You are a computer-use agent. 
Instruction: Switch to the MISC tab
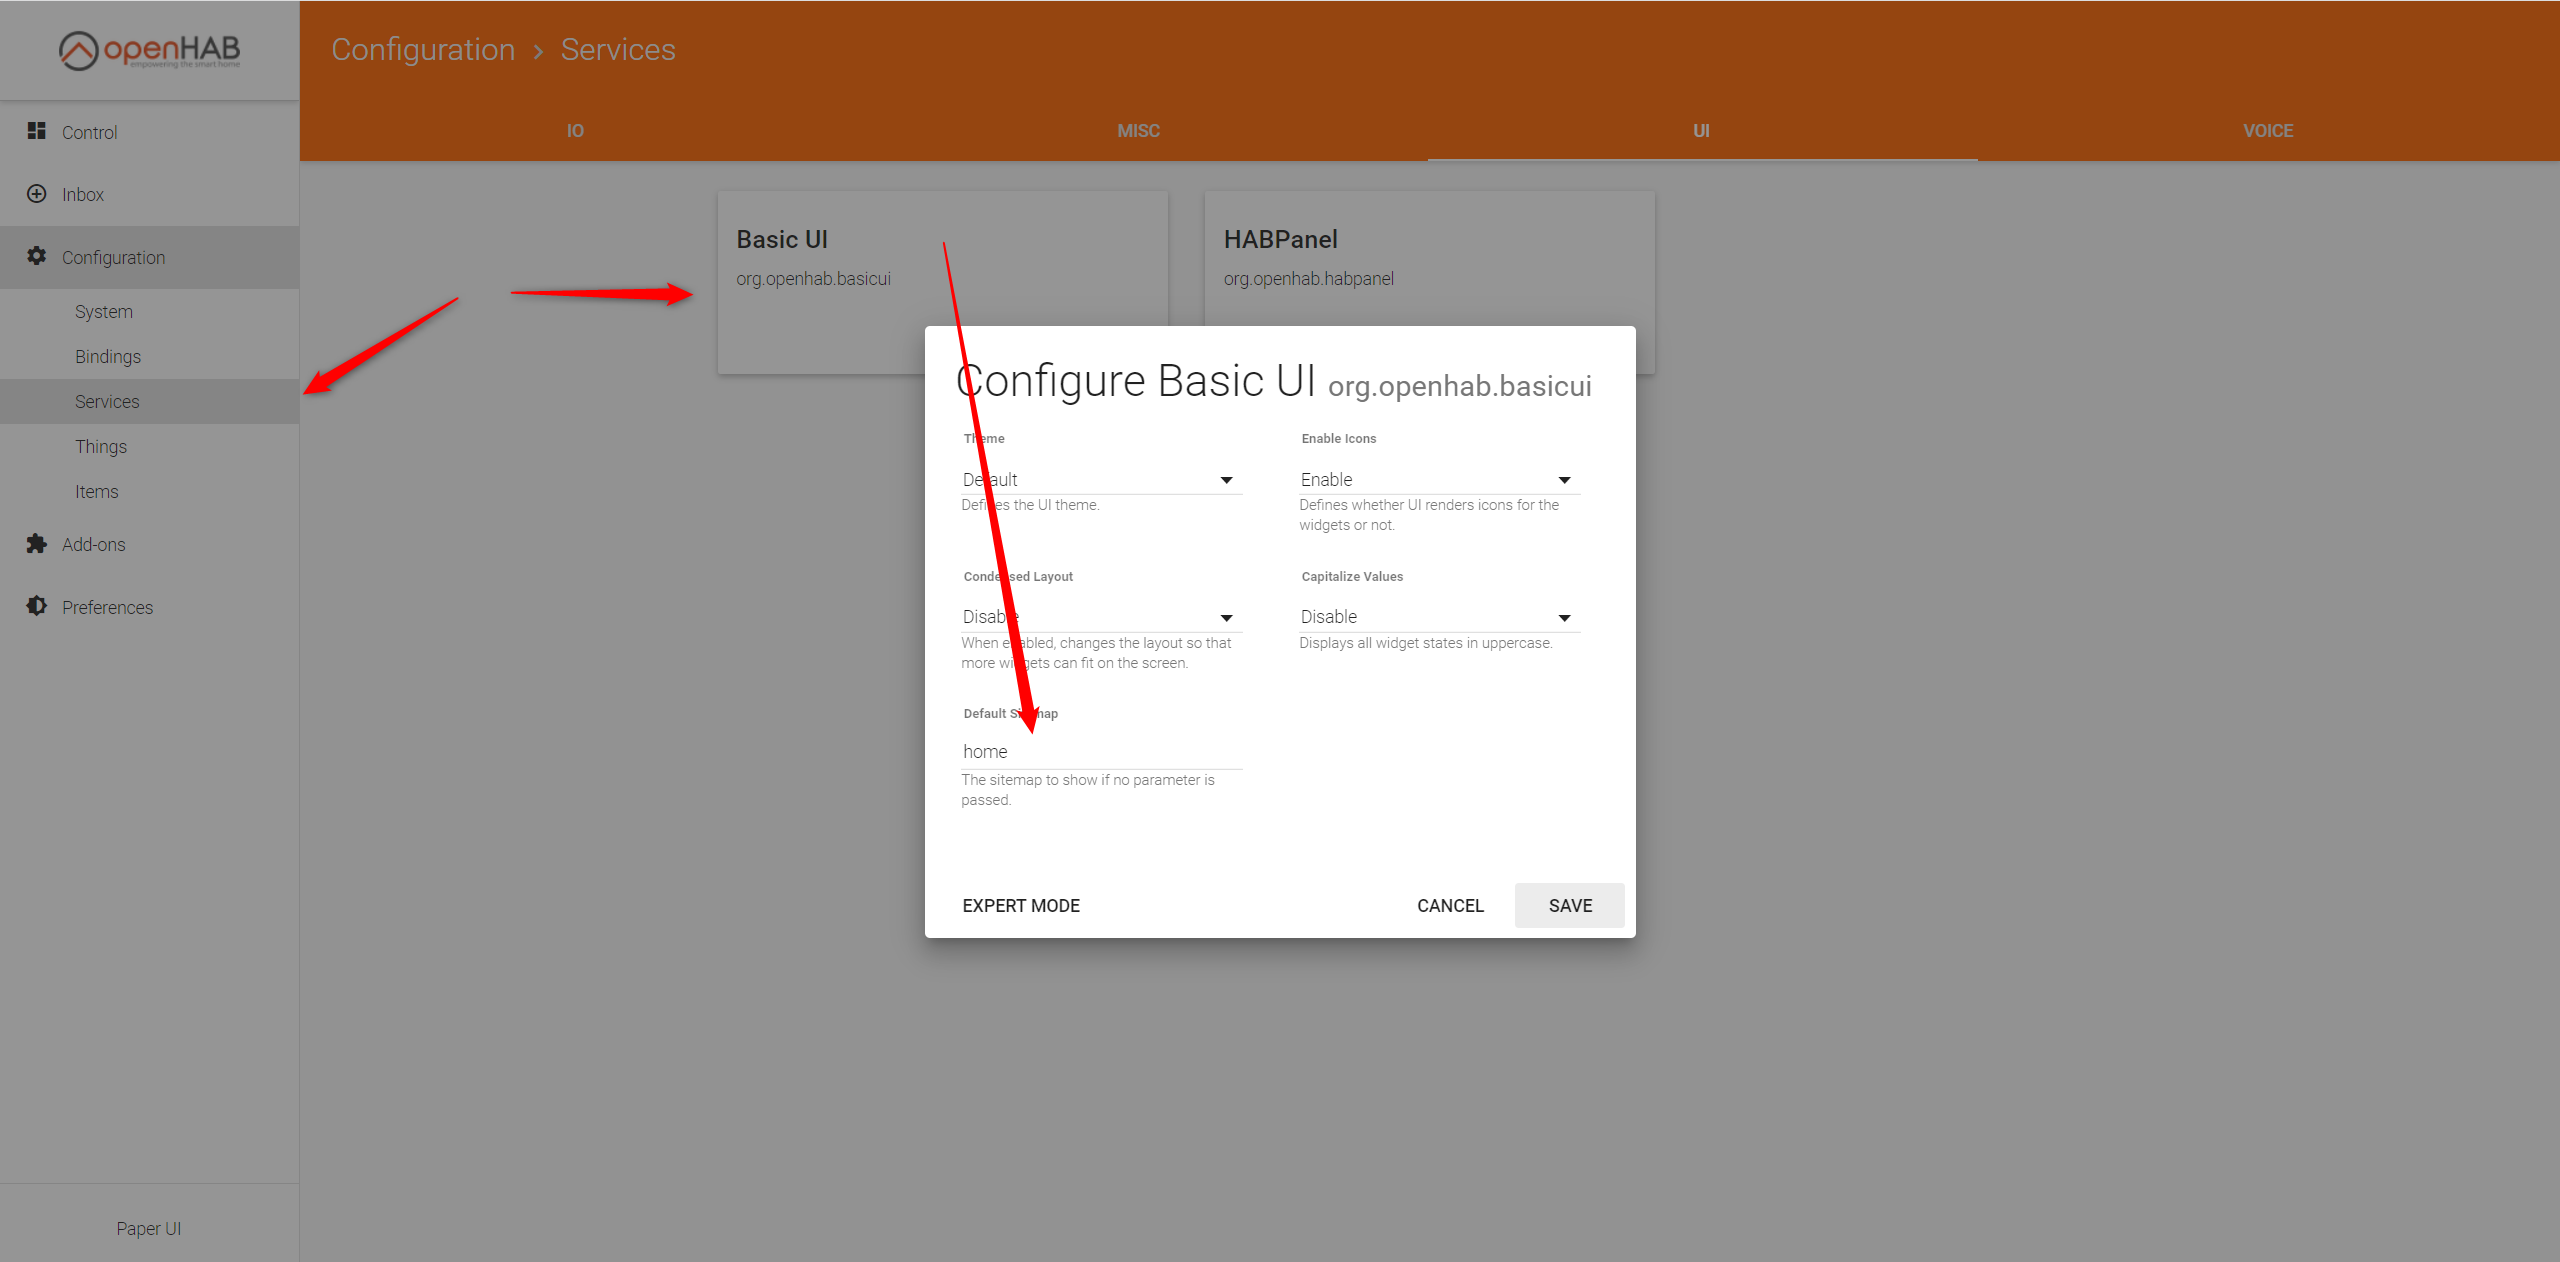1138,130
